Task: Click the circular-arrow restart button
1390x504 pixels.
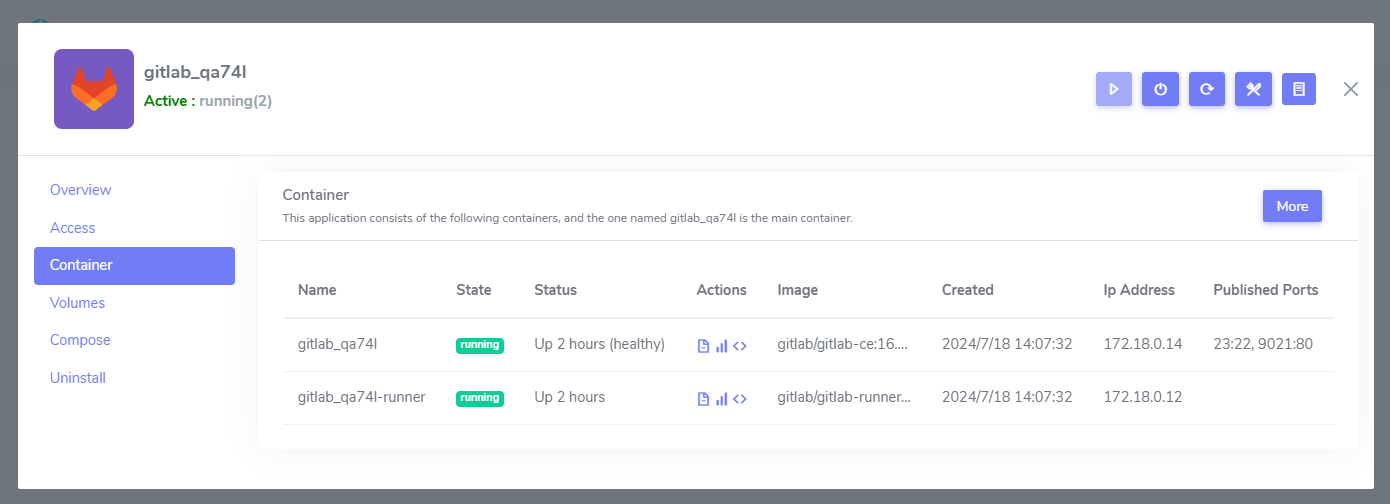Action: point(1206,89)
